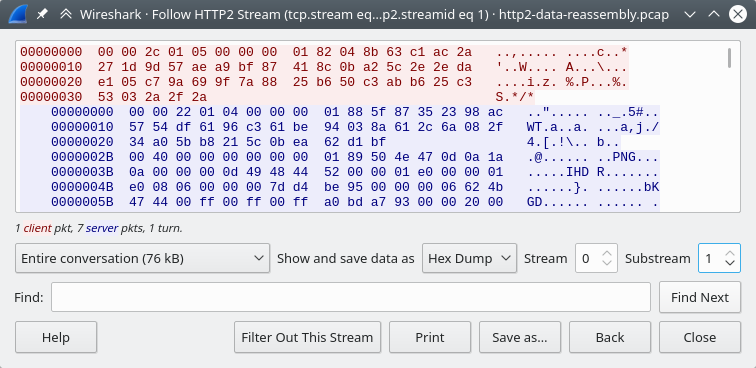Viewport: 756px width, 368px height.
Task: Decrement the Stream number spinner
Action: pos(607,263)
